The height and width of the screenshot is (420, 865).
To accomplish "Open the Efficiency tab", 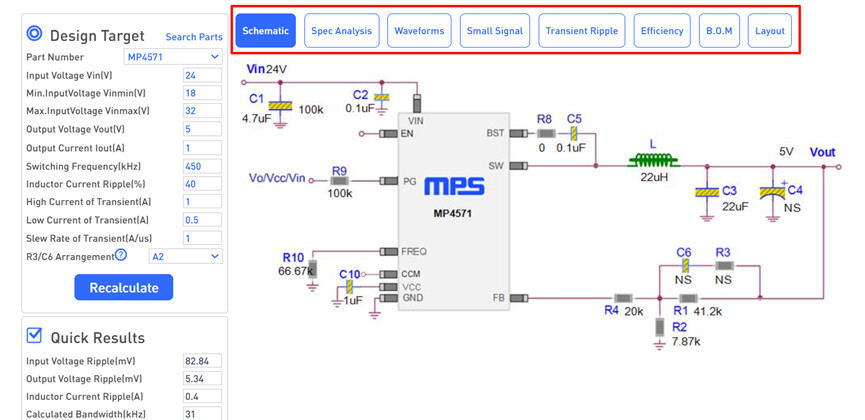I will [x=661, y=31].
